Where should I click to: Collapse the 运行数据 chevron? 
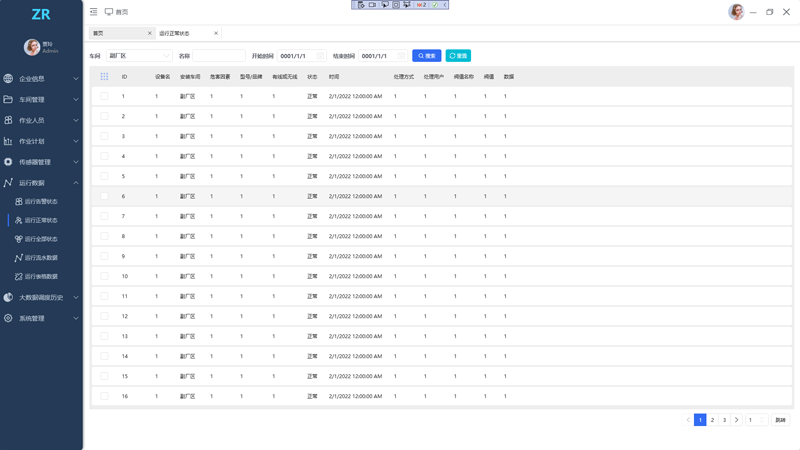tap(76, 183)
